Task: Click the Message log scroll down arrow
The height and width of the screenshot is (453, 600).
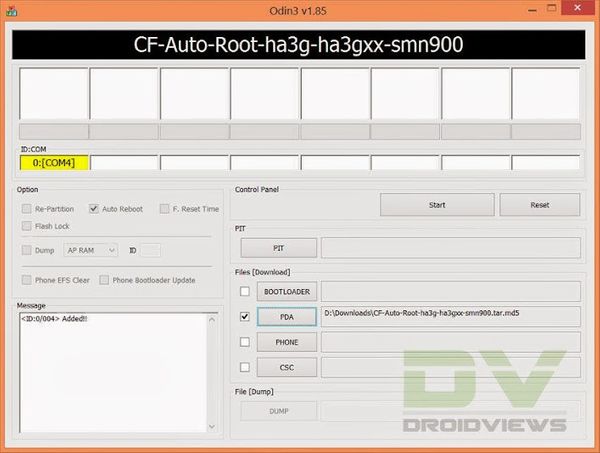Action: (212, 426)
